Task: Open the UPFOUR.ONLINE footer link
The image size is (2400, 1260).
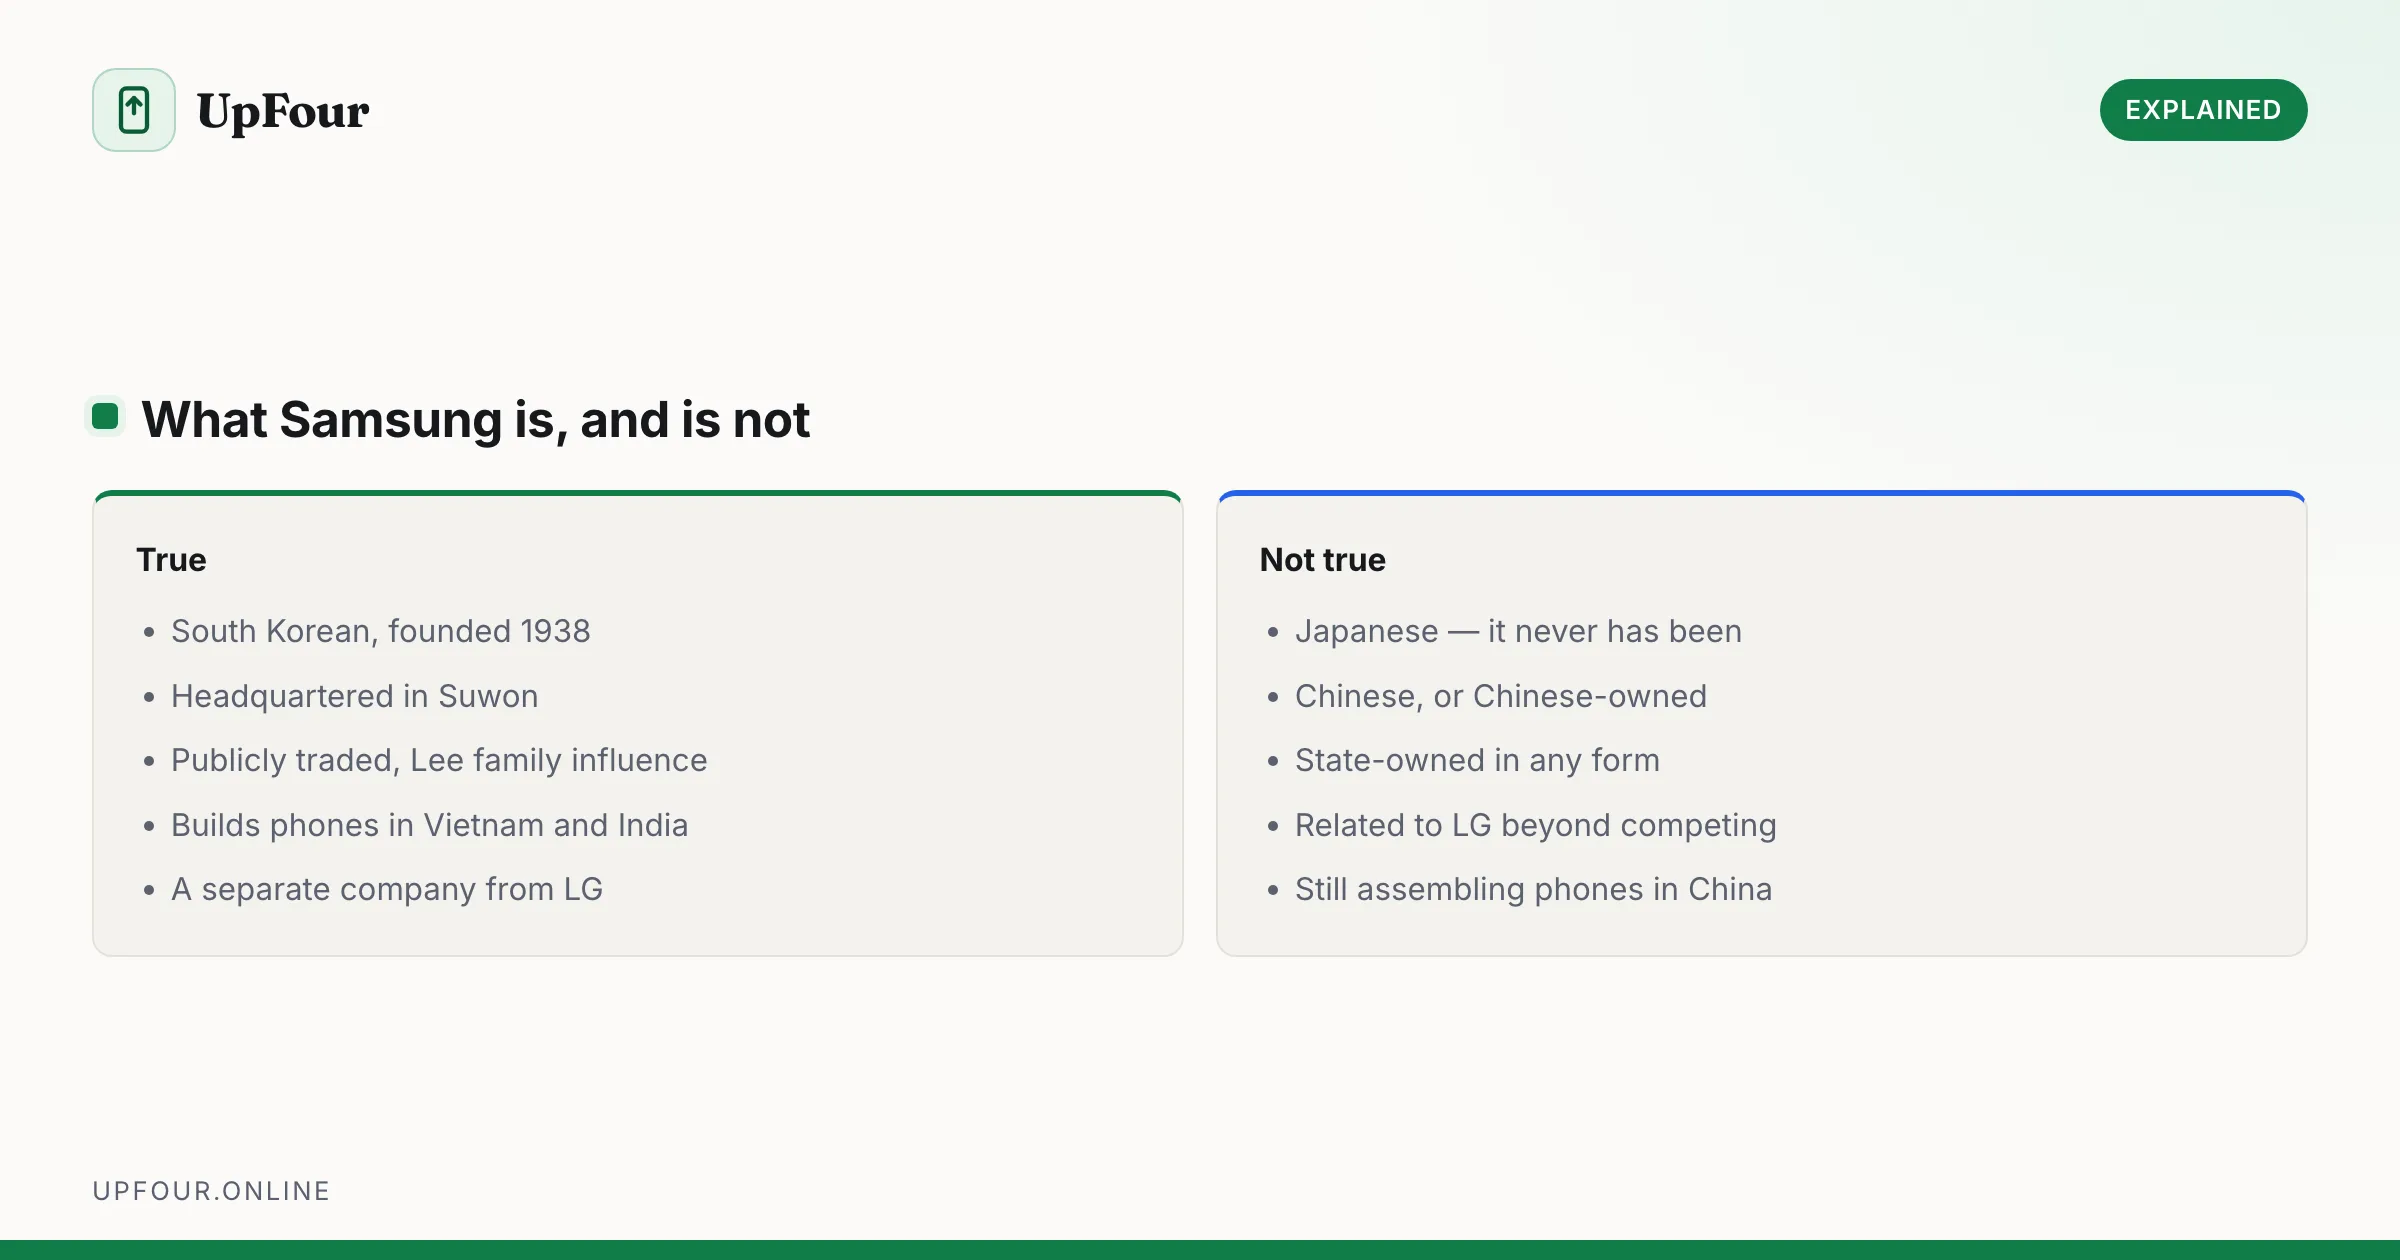Action: [211, 1191]
